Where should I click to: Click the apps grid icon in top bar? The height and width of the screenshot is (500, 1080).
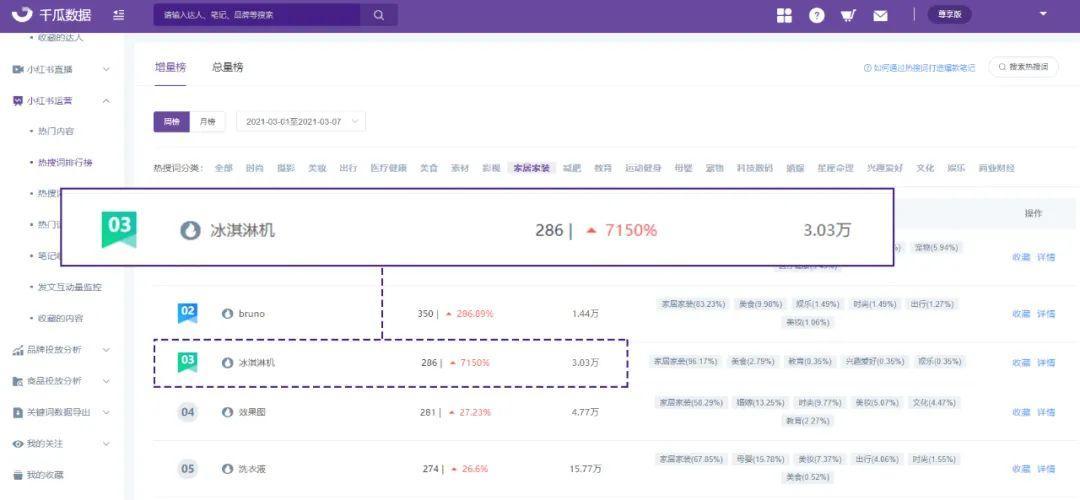click(784, 15)
